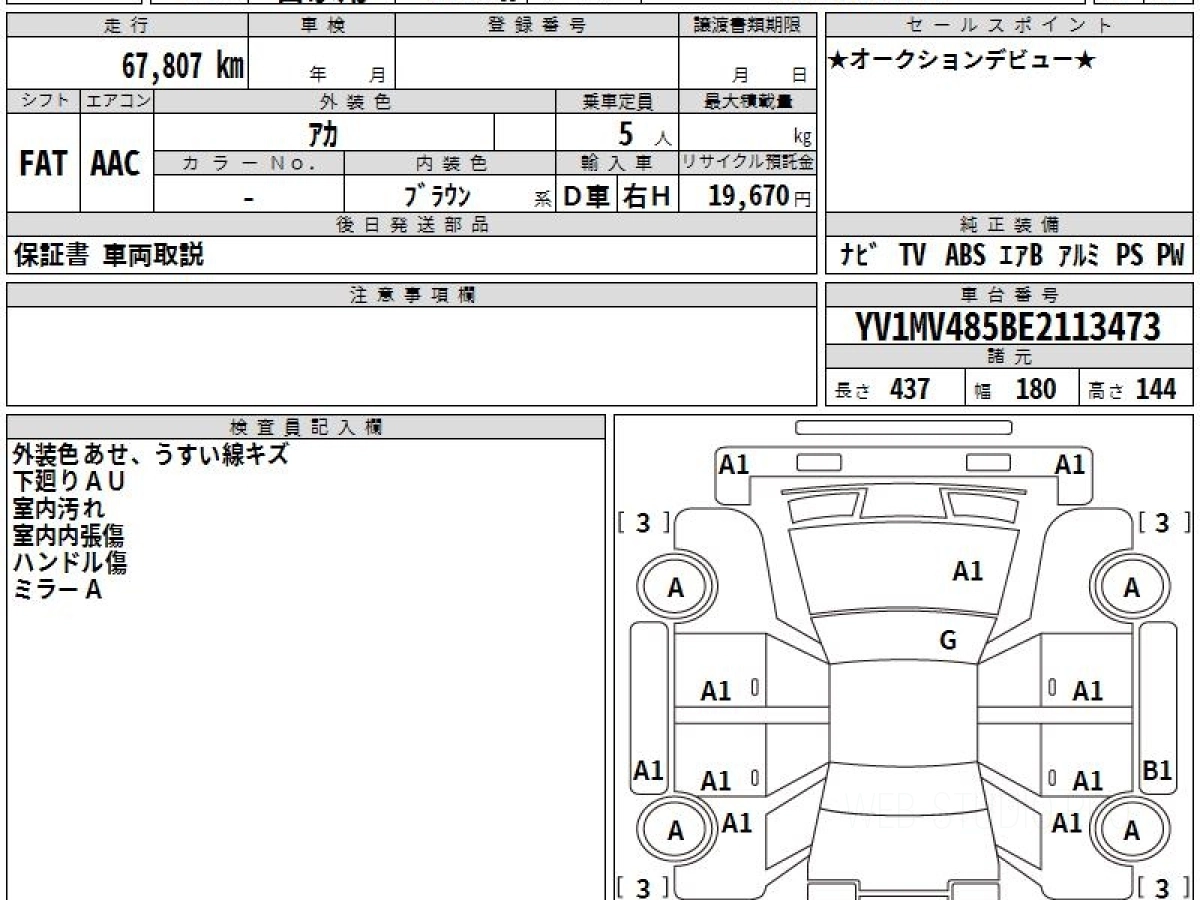The width and height of the screenshot is (1200, 900).
Task: Click the PS equipment label
Action: 1130,255
